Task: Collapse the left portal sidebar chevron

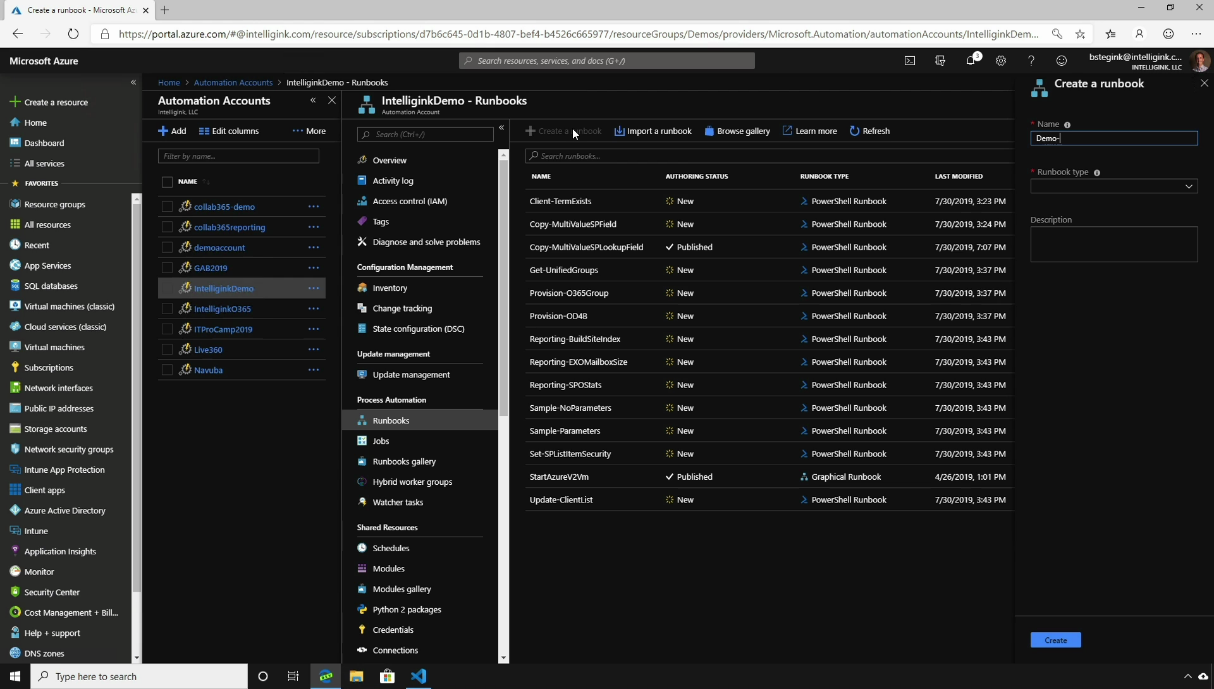Action: pos(133,82)
